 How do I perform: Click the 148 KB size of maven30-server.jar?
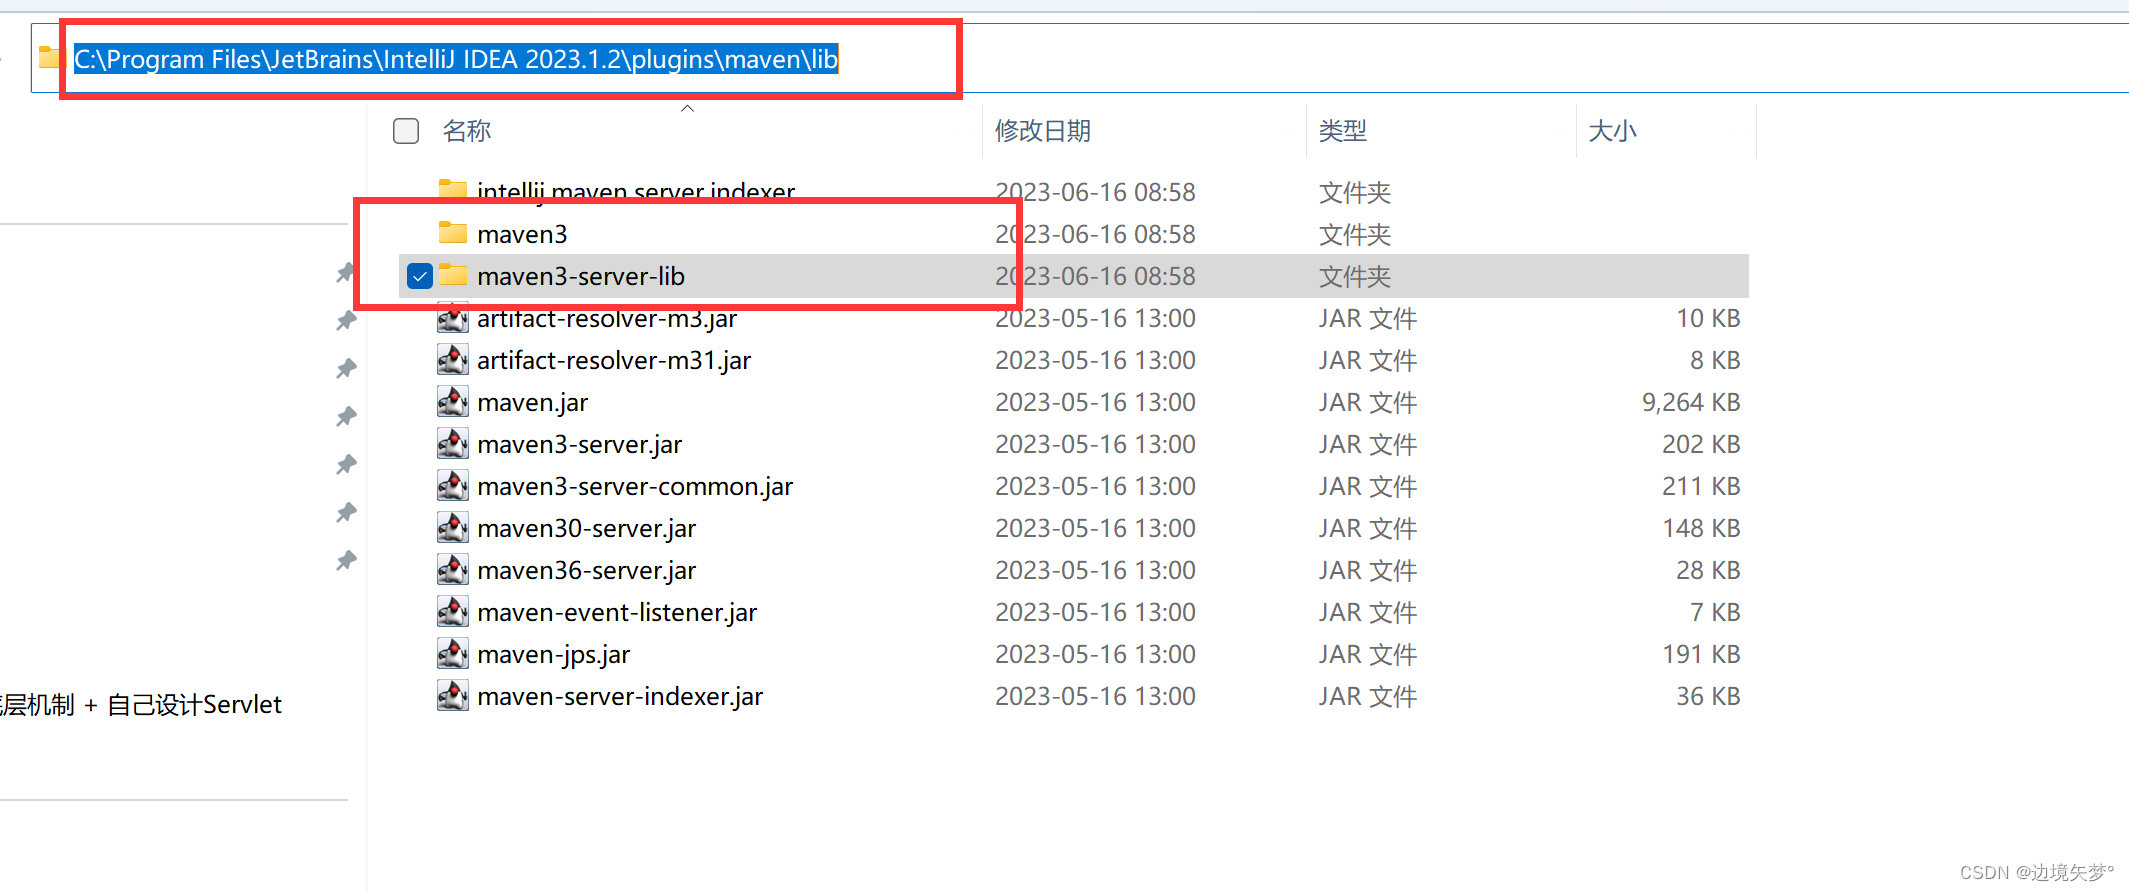coord(1701,528)
